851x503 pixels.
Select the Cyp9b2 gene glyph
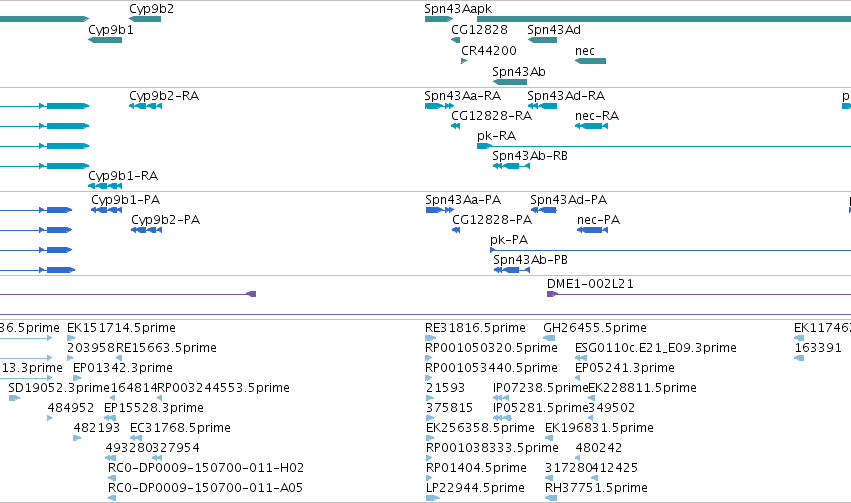[x=145, y=20]
